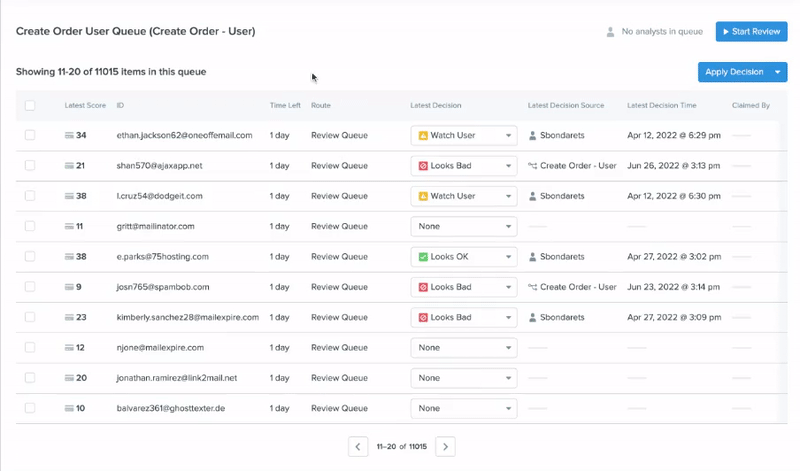Click the score icon next to score 12
The width and height of the screenshot is (800, 471).
point(69,348)
